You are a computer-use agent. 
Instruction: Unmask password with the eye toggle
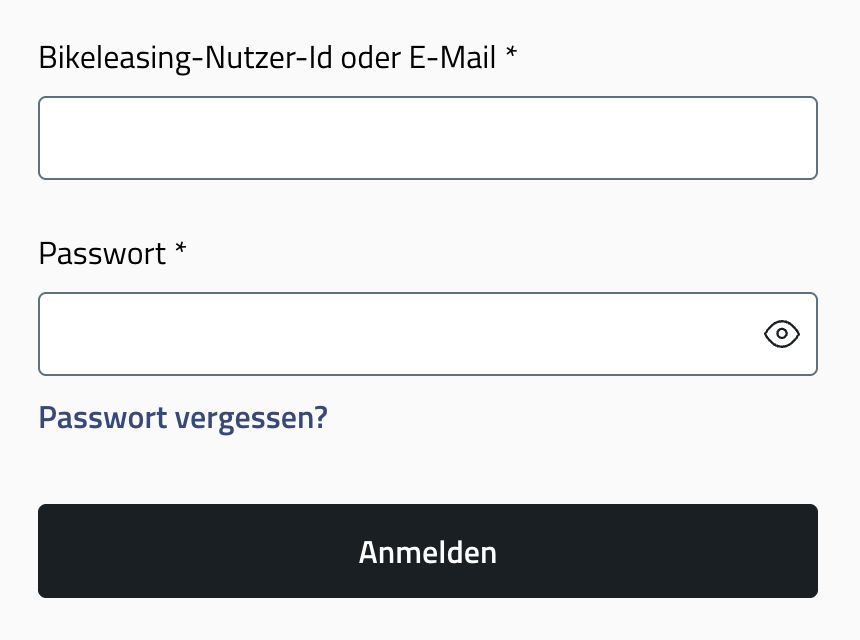coord(782,334)
